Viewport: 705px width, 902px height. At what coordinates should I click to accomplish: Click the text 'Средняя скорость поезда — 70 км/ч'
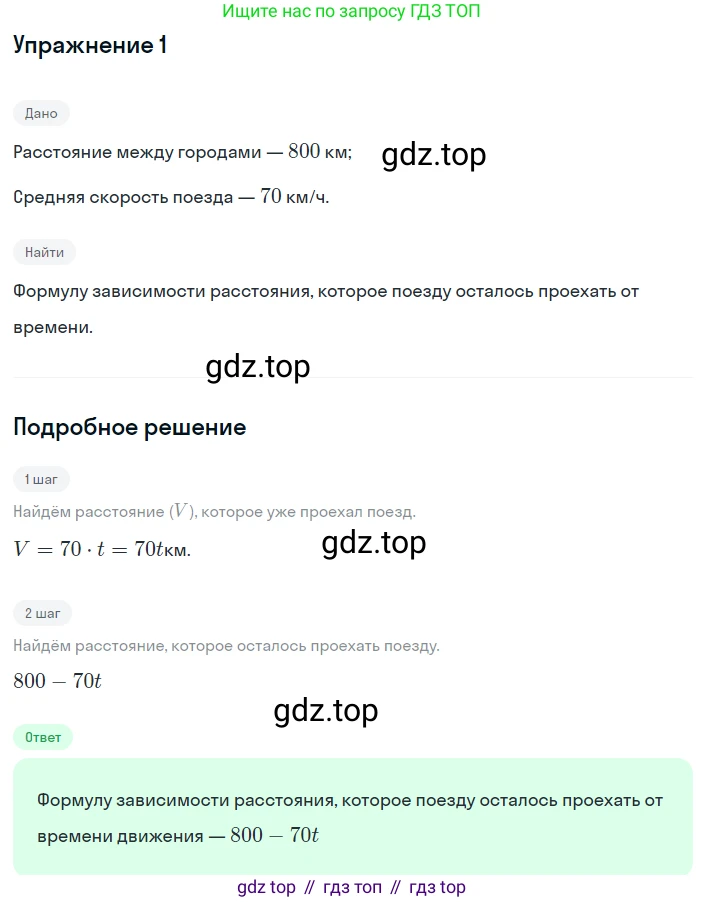(171, 197)
